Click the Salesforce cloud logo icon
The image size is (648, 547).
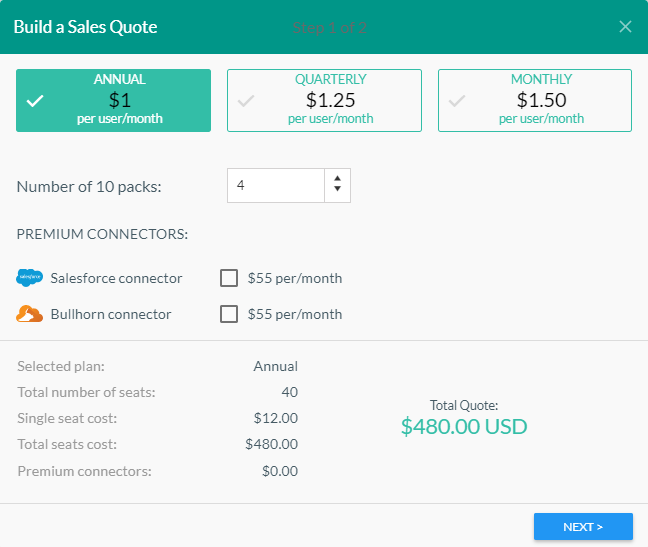(30, 278)
